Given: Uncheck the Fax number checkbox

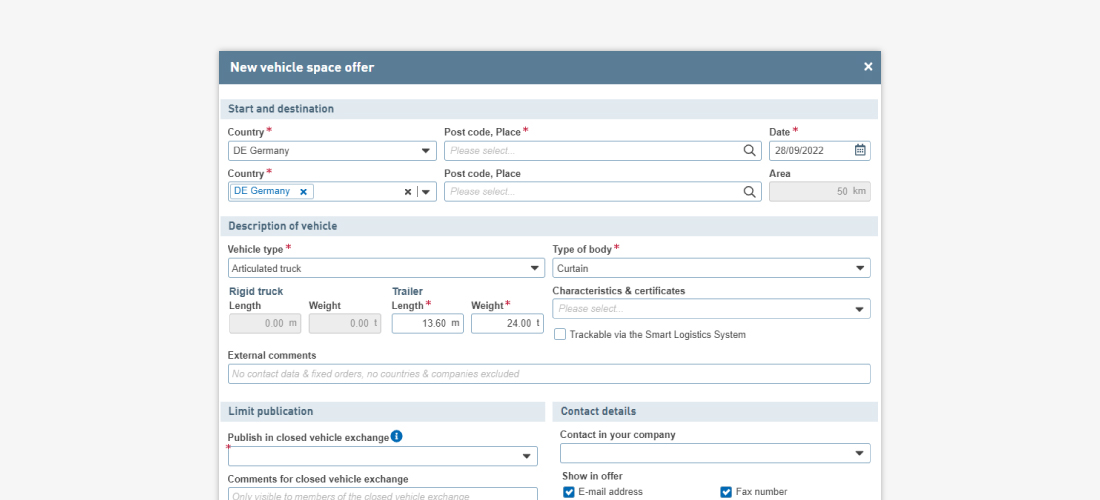Looking at the screenshot, I should [726, 492].
